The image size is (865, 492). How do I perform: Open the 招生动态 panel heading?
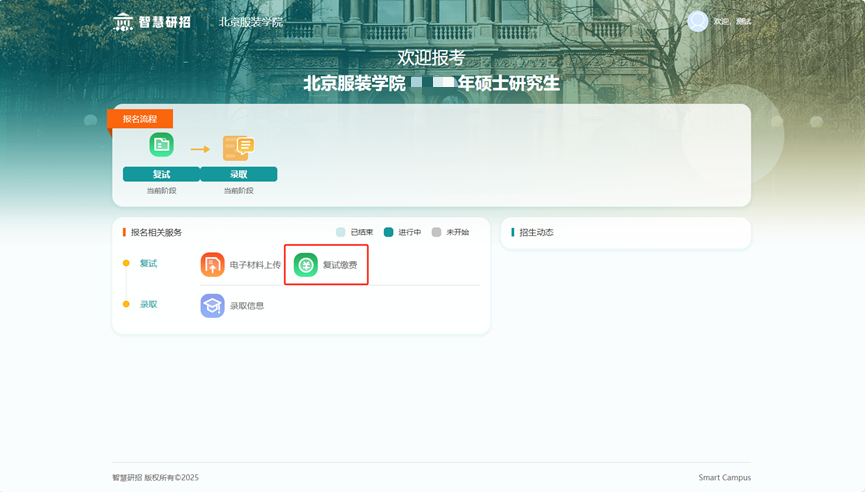[536, 232]
